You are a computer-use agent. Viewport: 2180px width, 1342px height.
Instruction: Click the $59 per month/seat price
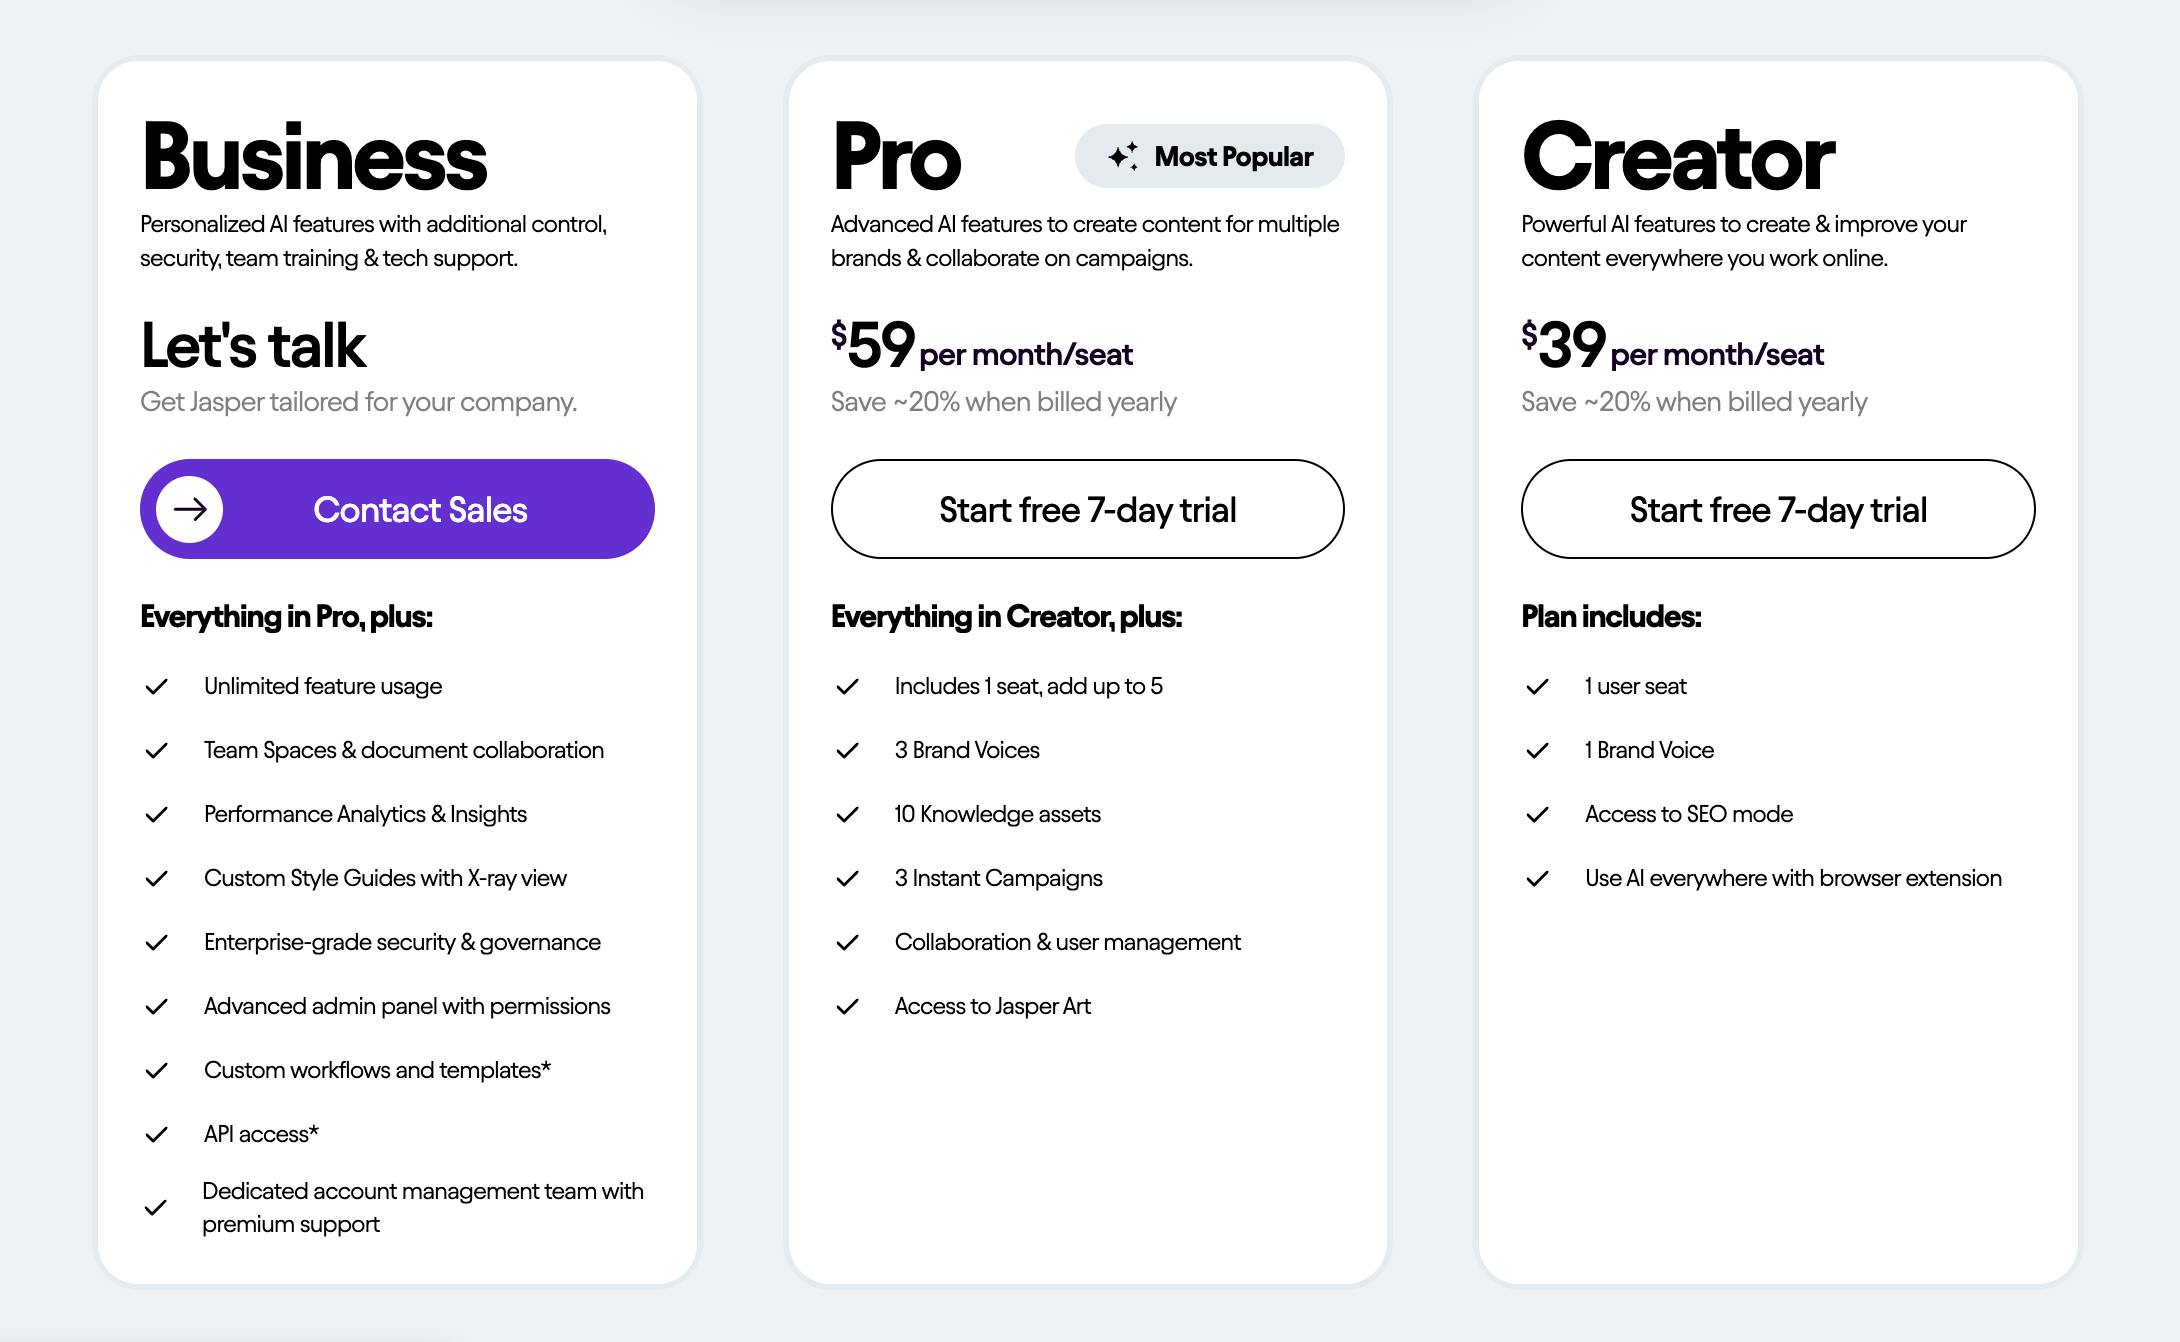pos(981,346)
